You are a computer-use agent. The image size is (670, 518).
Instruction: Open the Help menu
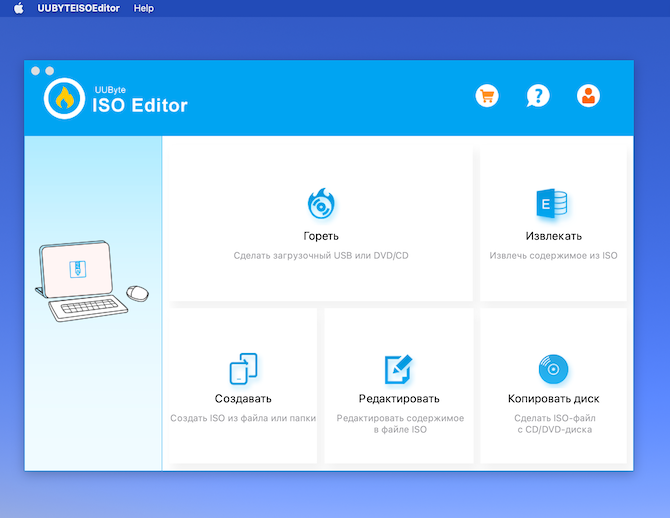tap(144, 8)
